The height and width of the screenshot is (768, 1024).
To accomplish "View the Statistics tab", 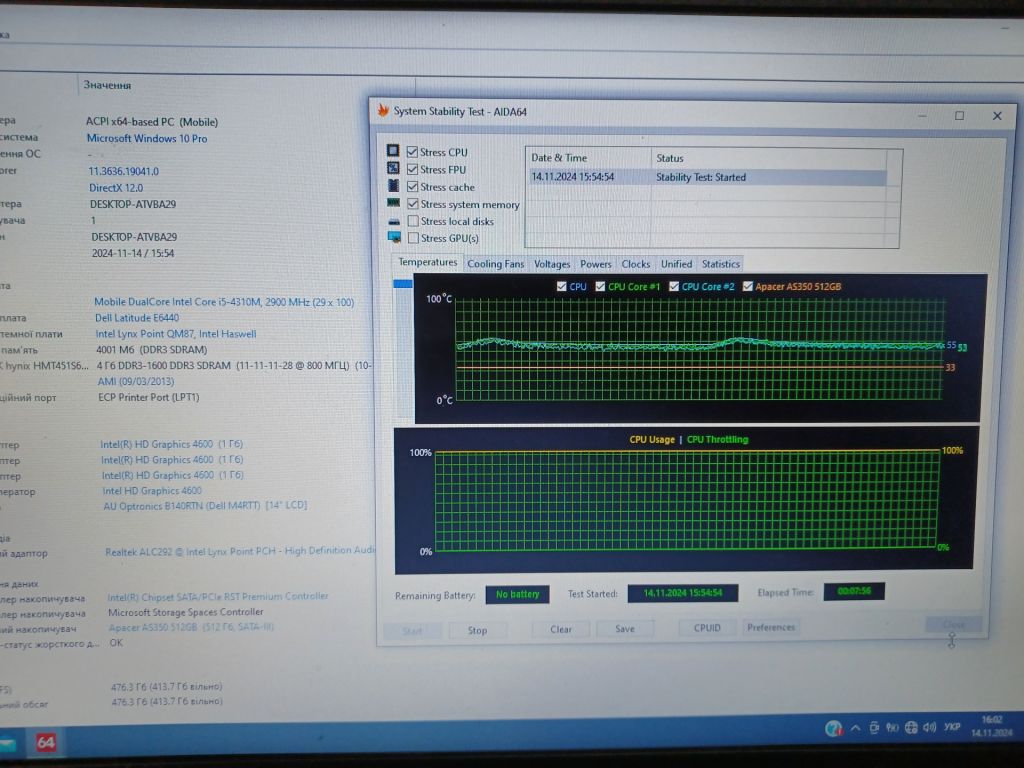I will (x=720, y=264).
